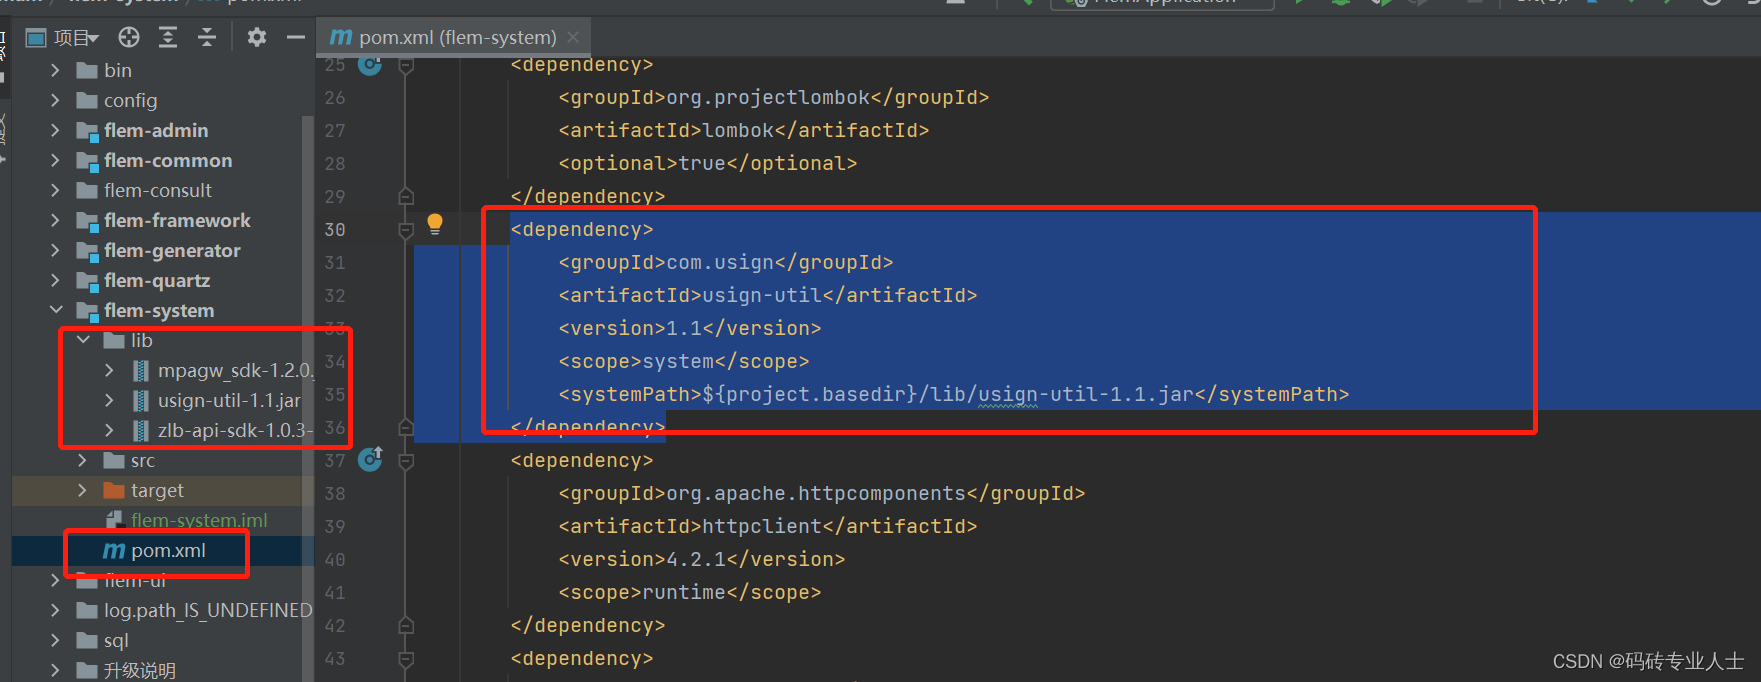Expand the sql folder
The width and height of the screenshot is (1761, 682).
[x=55, y=641]
